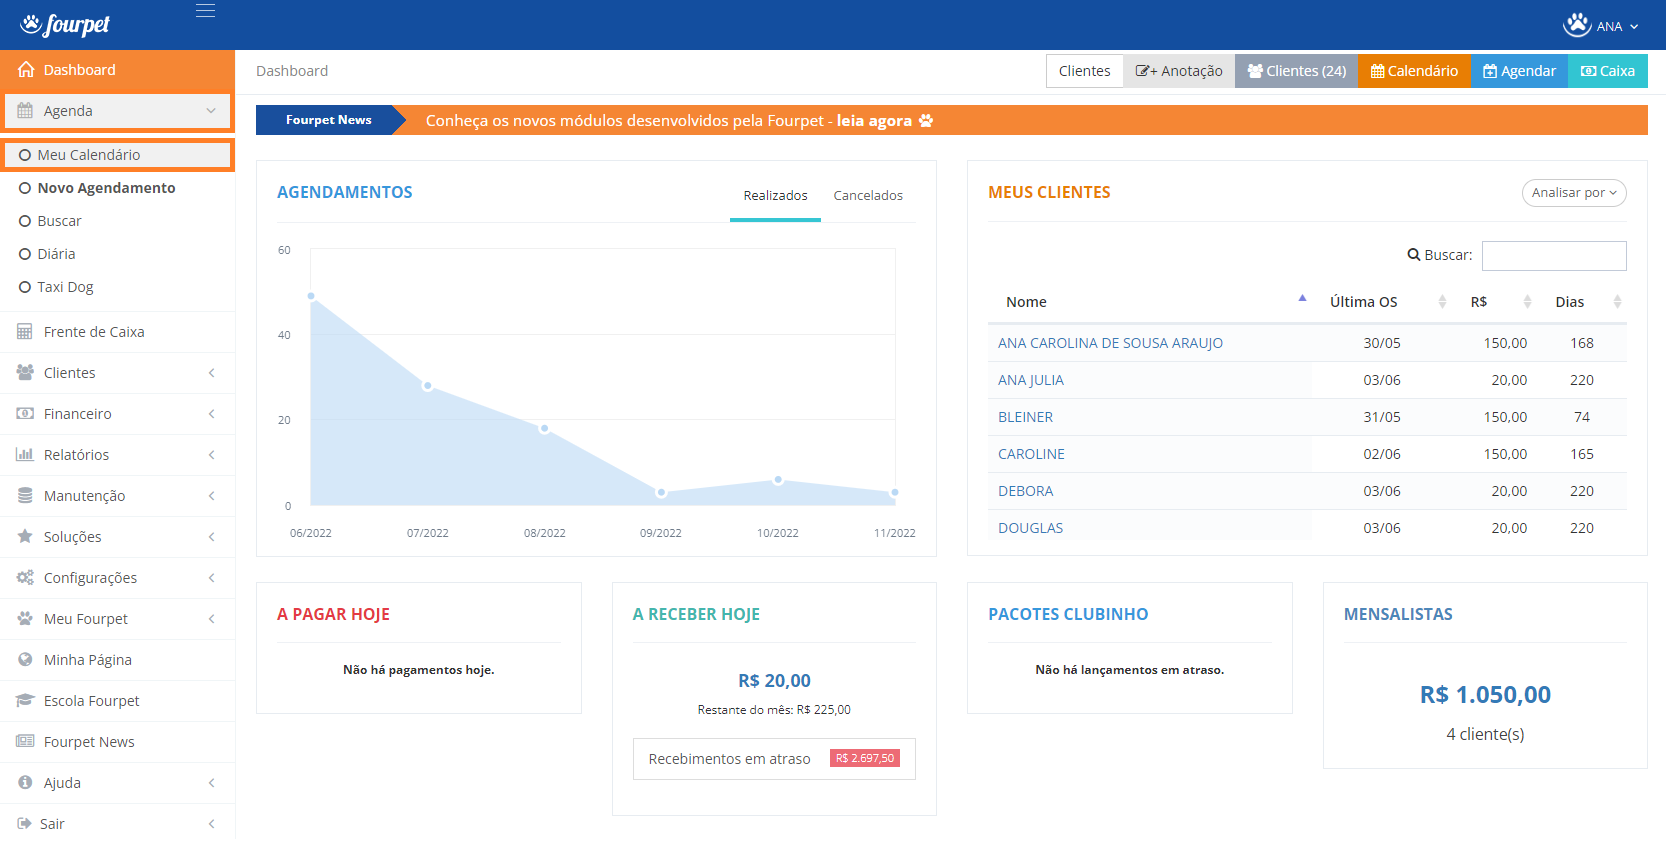Click the Clientes (24) button
Image resolution: width=1666 pixels, height=845 pixels.
(x=1296, y=71)
